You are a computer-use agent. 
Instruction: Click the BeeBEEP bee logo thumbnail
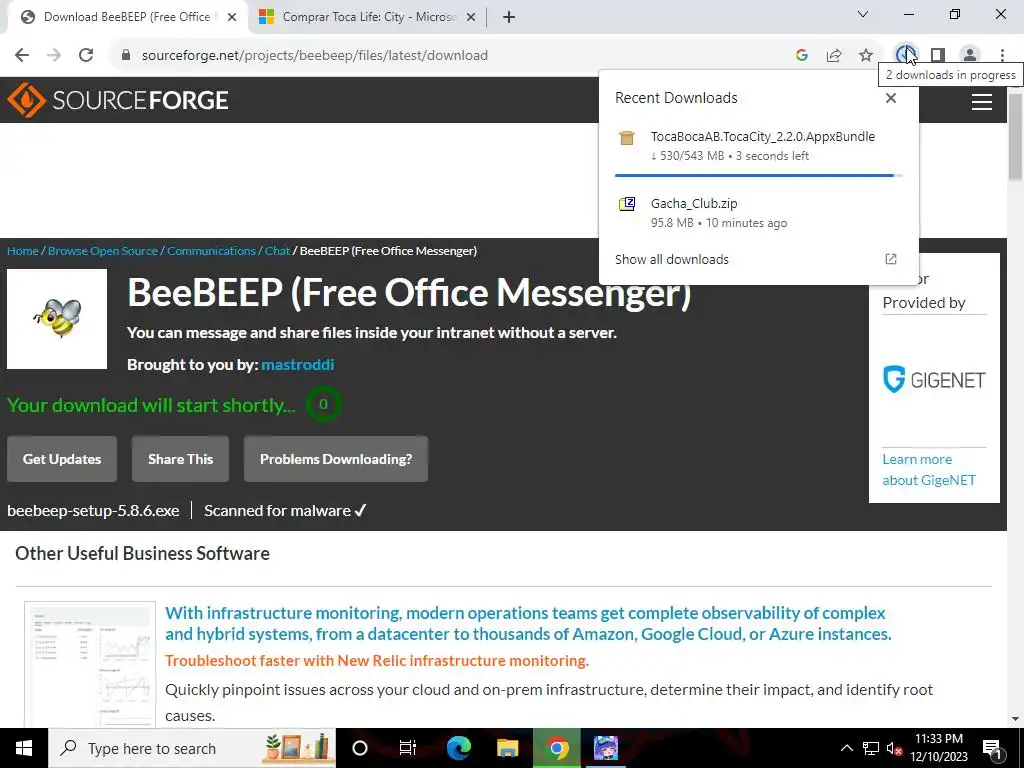pyautogui.click(x=57, y=319)
